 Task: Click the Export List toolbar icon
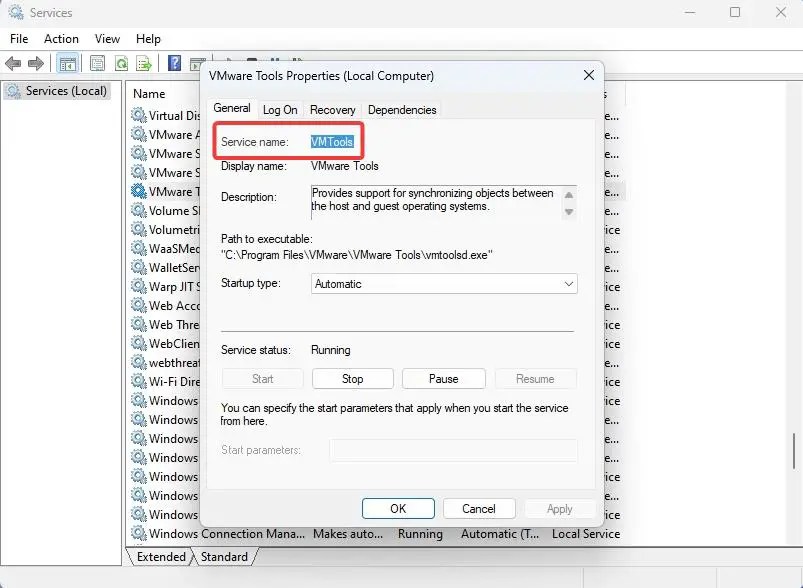[144, 64]
